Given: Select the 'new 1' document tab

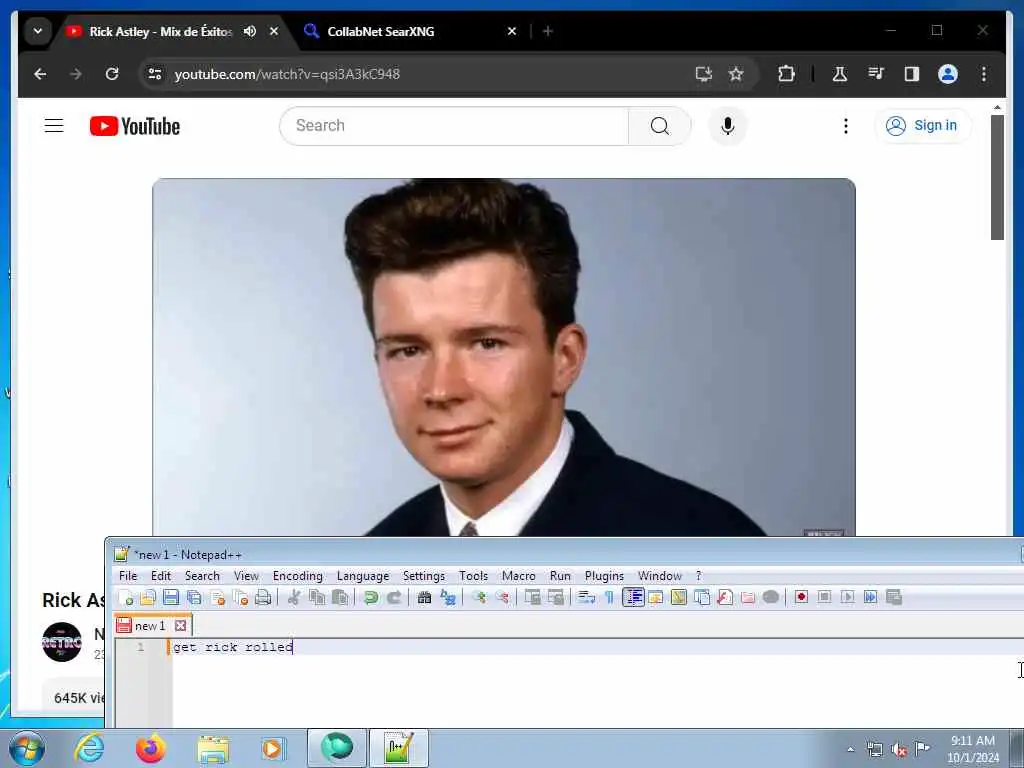Looking at the screenshot, I should (150, 626).
